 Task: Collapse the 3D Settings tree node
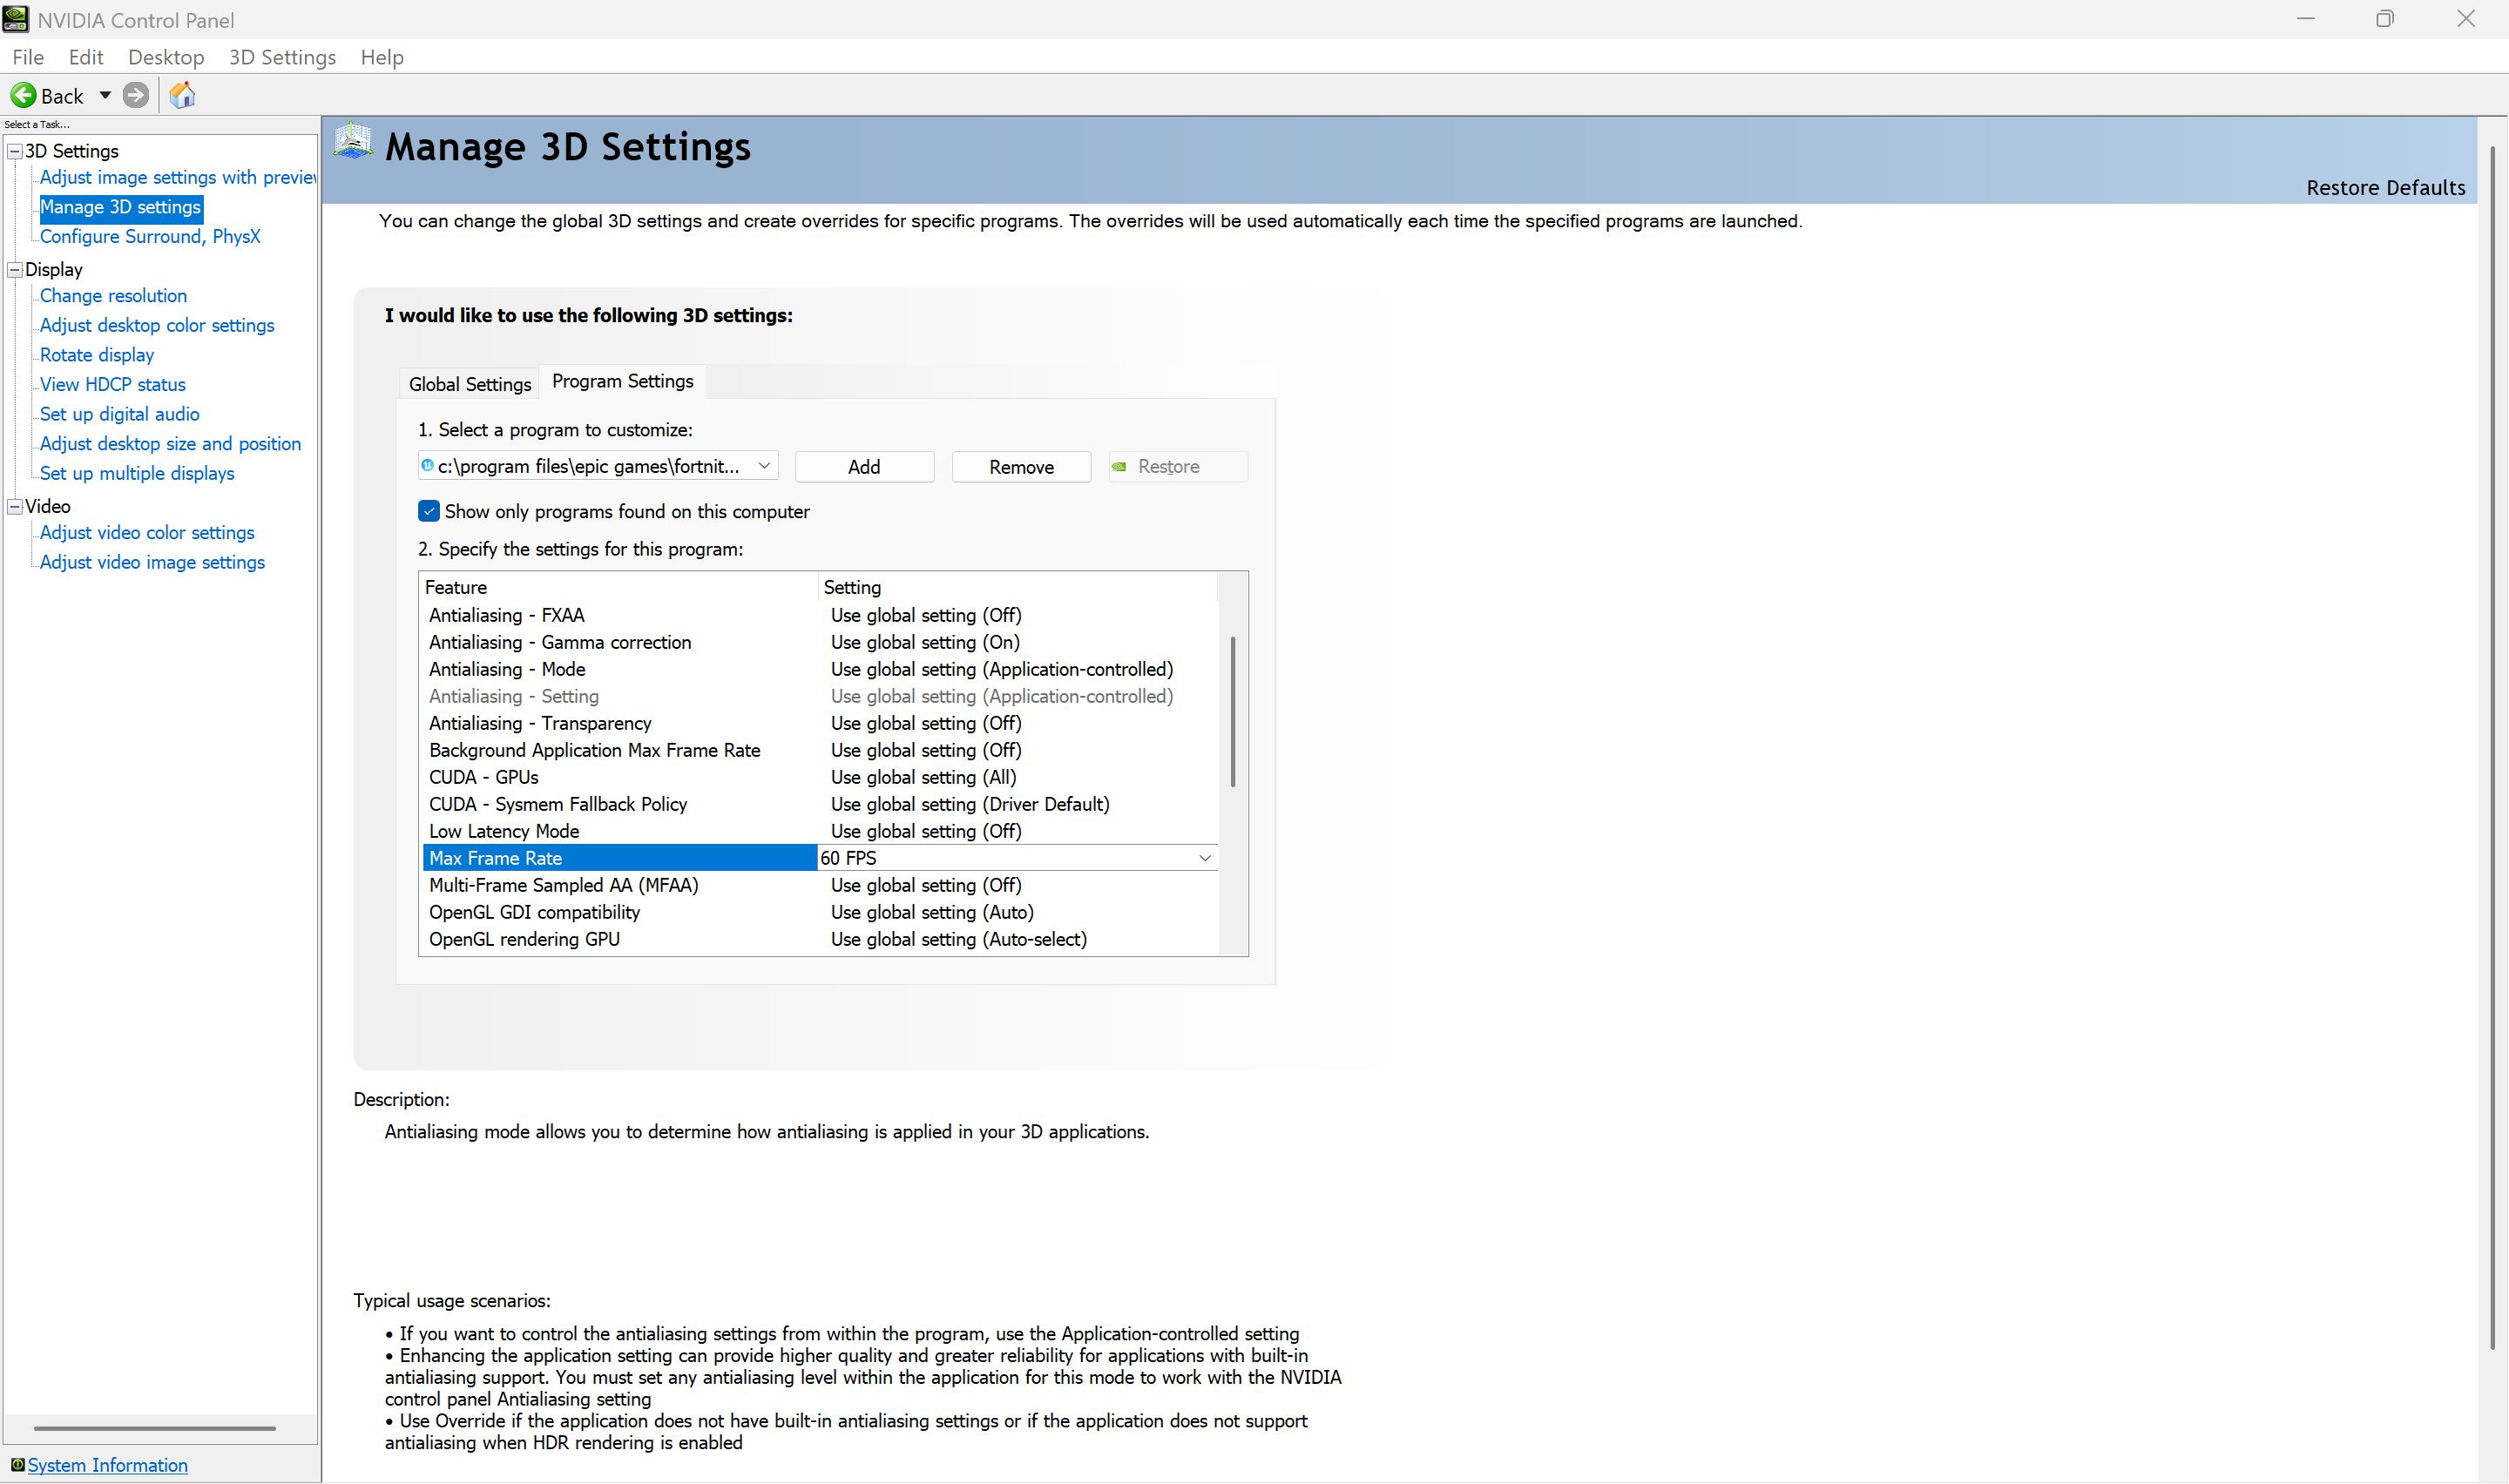click(x=15, y=151)
